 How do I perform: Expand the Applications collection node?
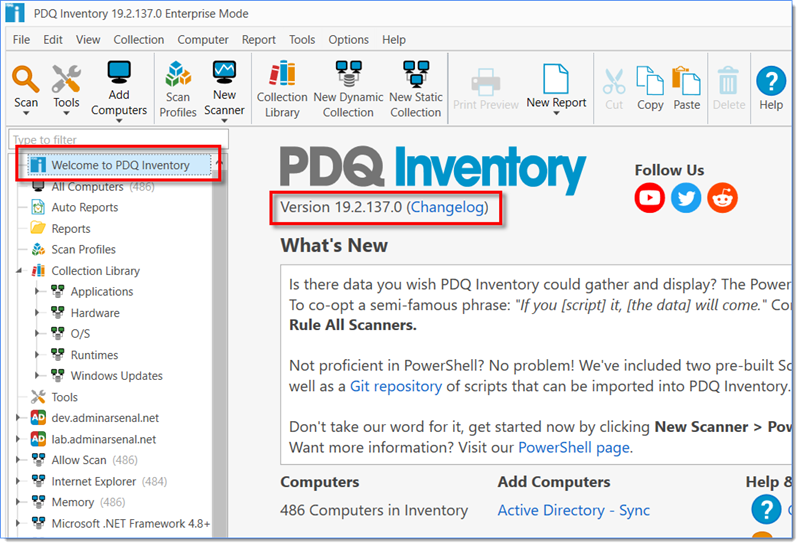tap(37, 291)
